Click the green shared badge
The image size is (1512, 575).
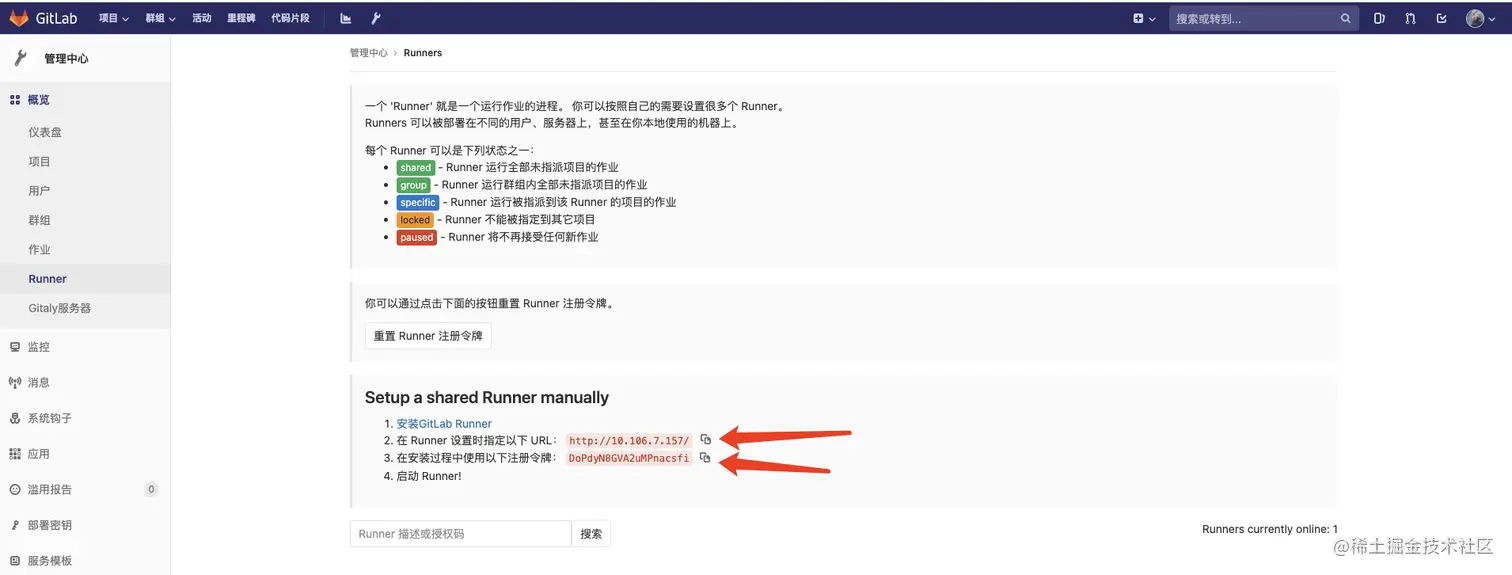click(x=415, y=168)
